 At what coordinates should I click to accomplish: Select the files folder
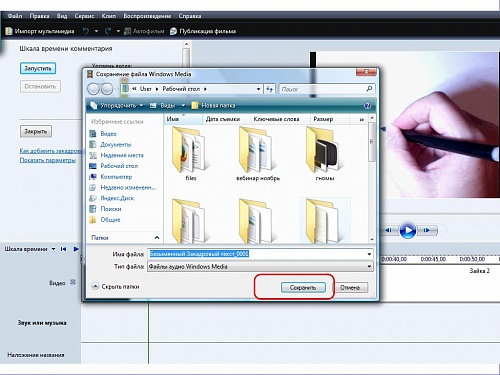point(191,154)
